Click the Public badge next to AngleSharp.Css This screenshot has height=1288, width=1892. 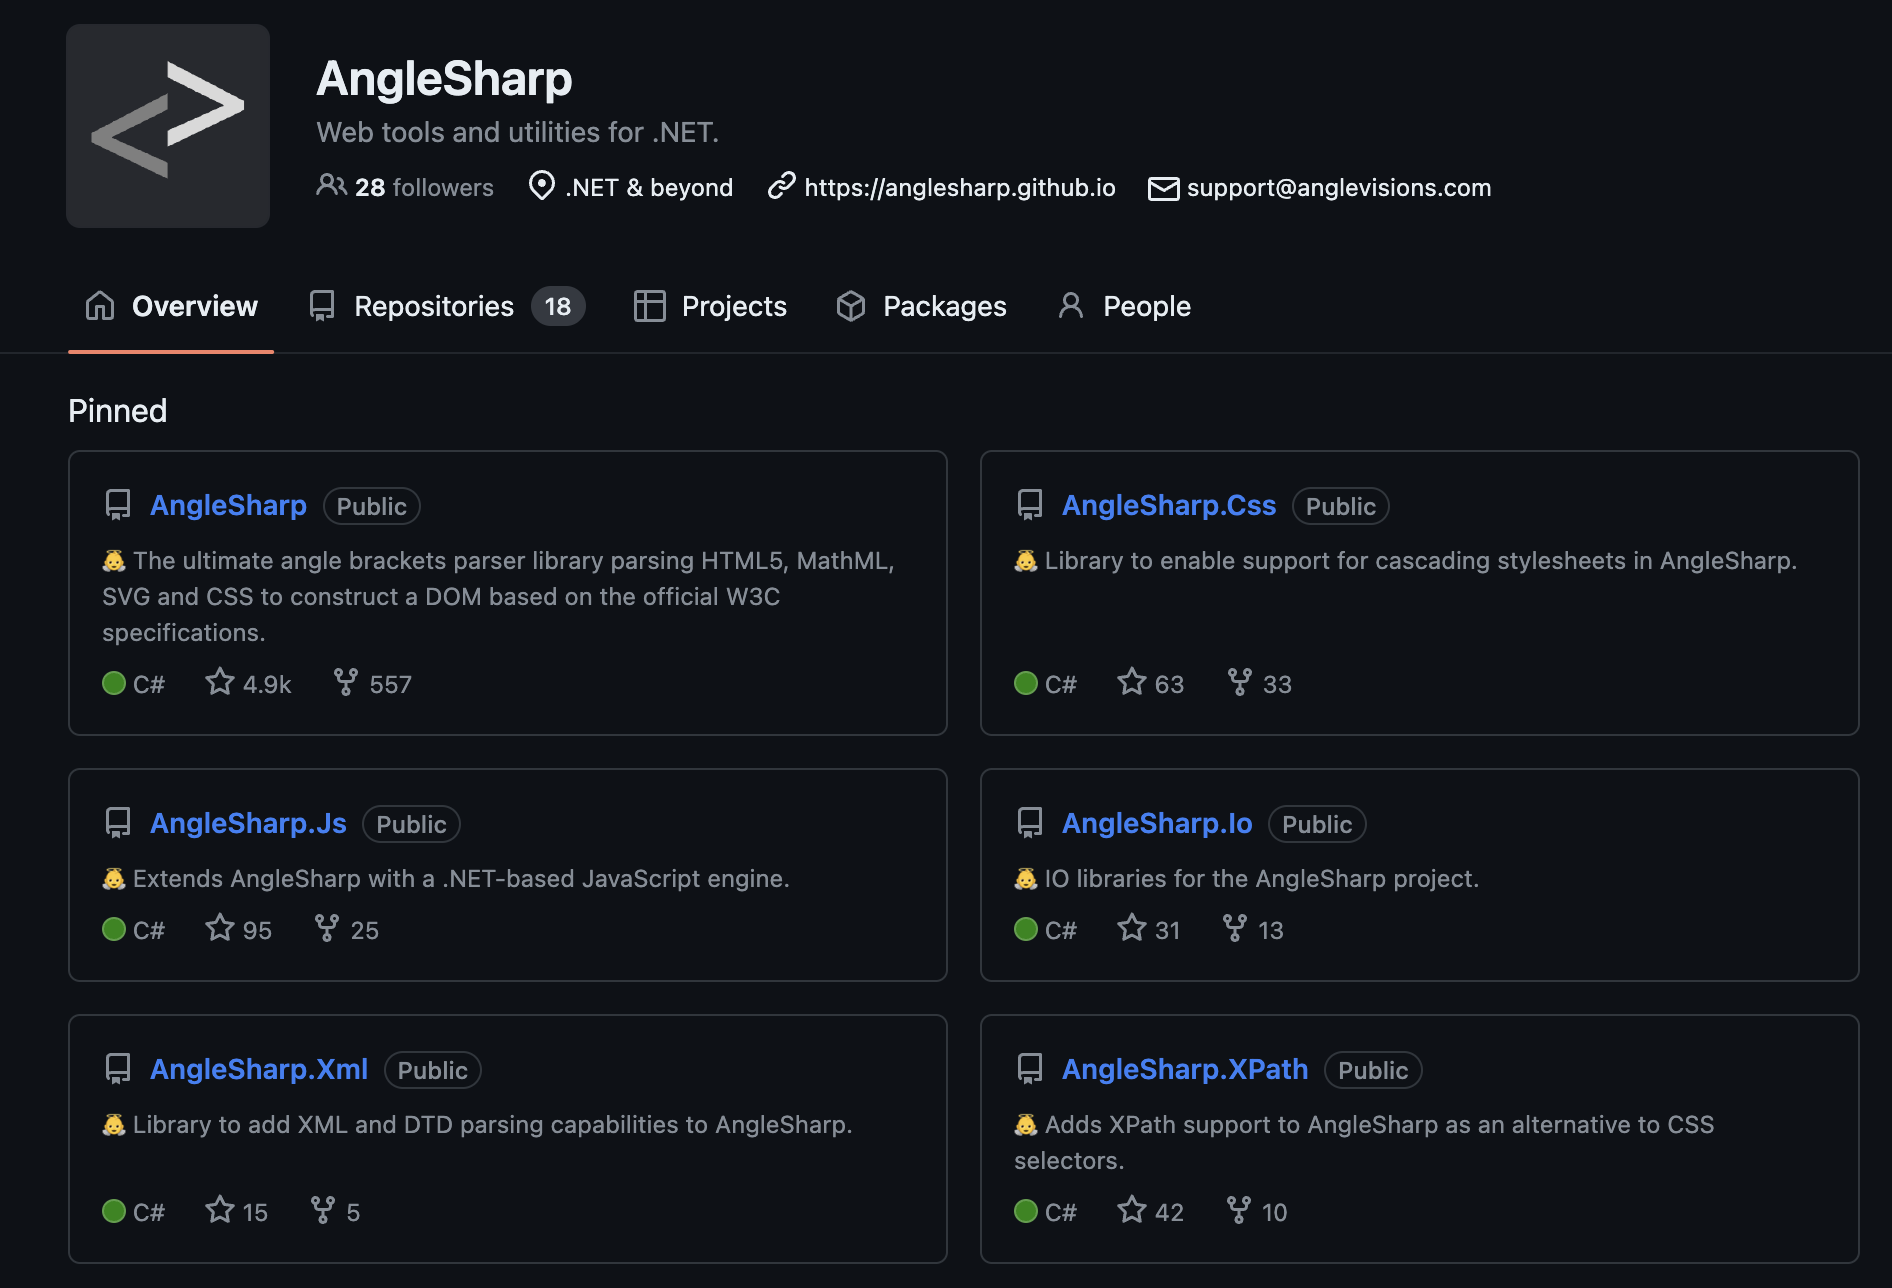(1341, 506)
